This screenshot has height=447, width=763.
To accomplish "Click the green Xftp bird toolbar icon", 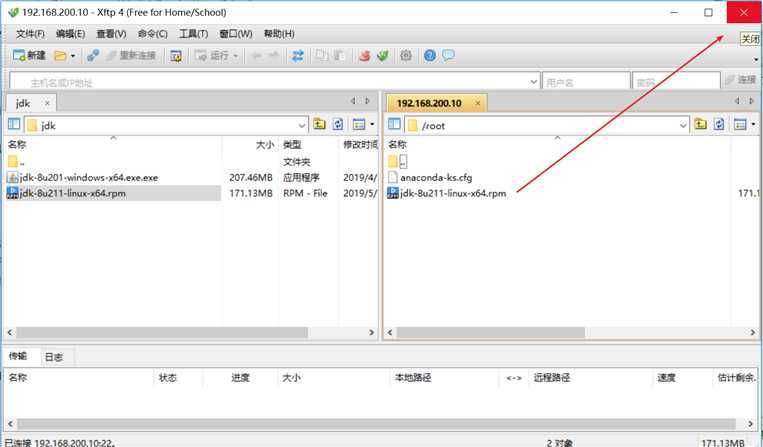I will point(383,56).
